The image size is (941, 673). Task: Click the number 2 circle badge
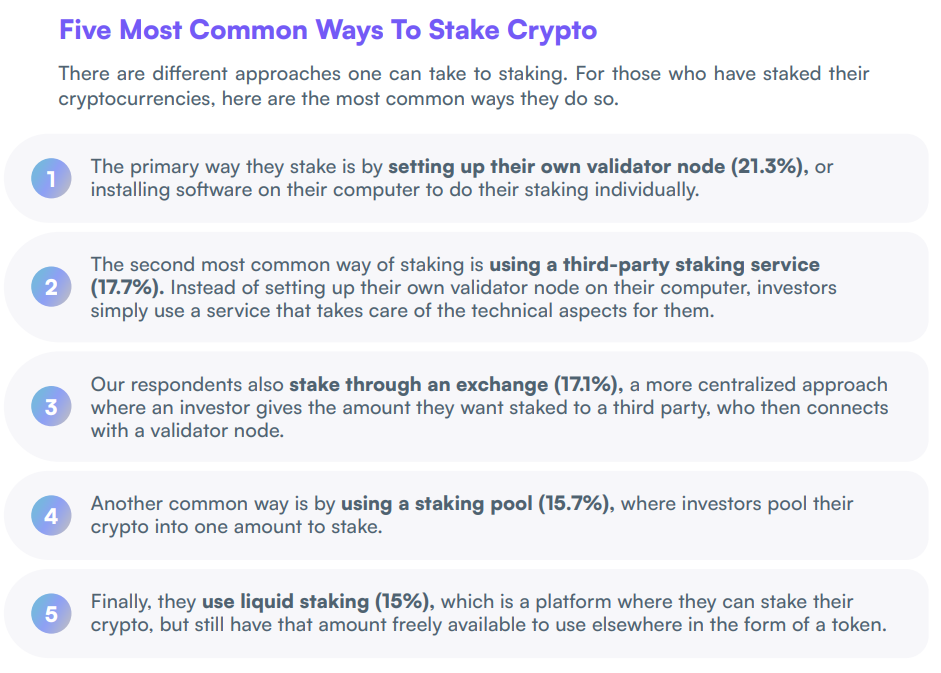(x=52, y=286)
